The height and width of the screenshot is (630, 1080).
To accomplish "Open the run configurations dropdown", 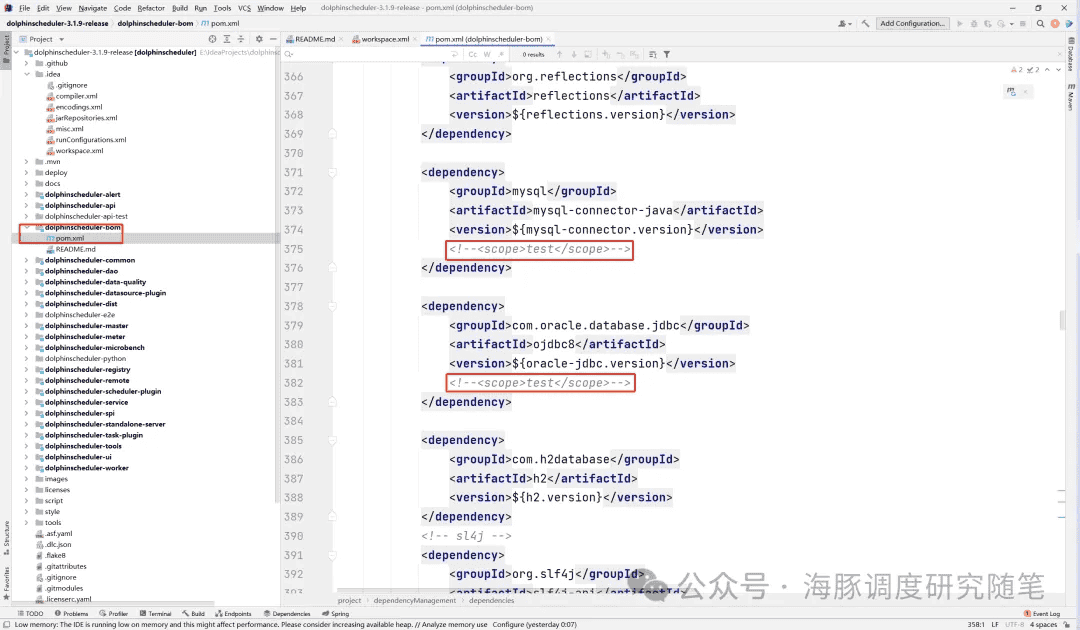I will click(912, 23).
